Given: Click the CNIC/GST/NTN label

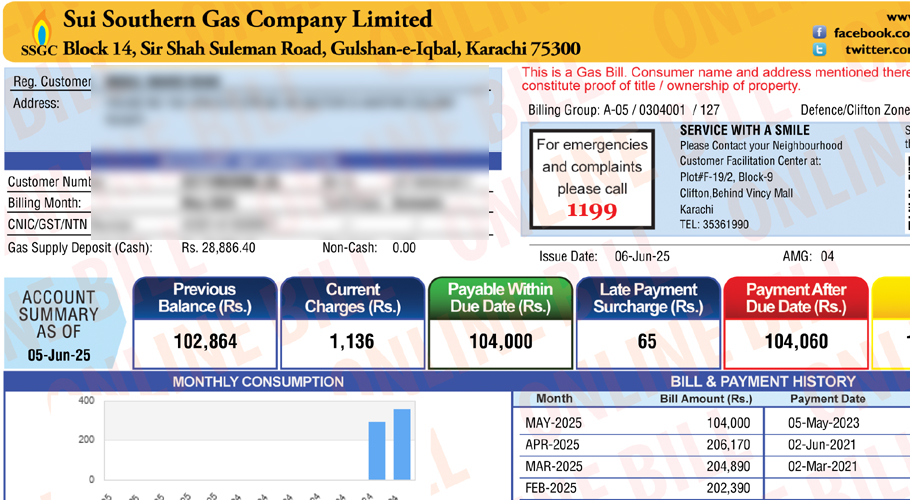Looking at the screenshot, I should 48,224.
